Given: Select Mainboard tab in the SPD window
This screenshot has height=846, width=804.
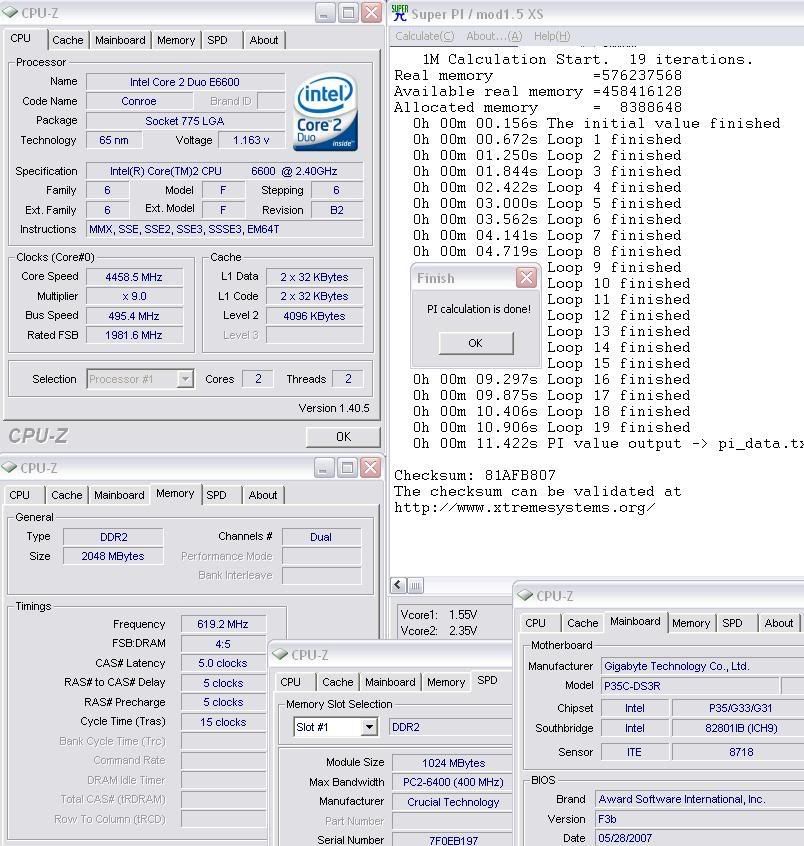Looking at the screenshot, I should [390, 683].
